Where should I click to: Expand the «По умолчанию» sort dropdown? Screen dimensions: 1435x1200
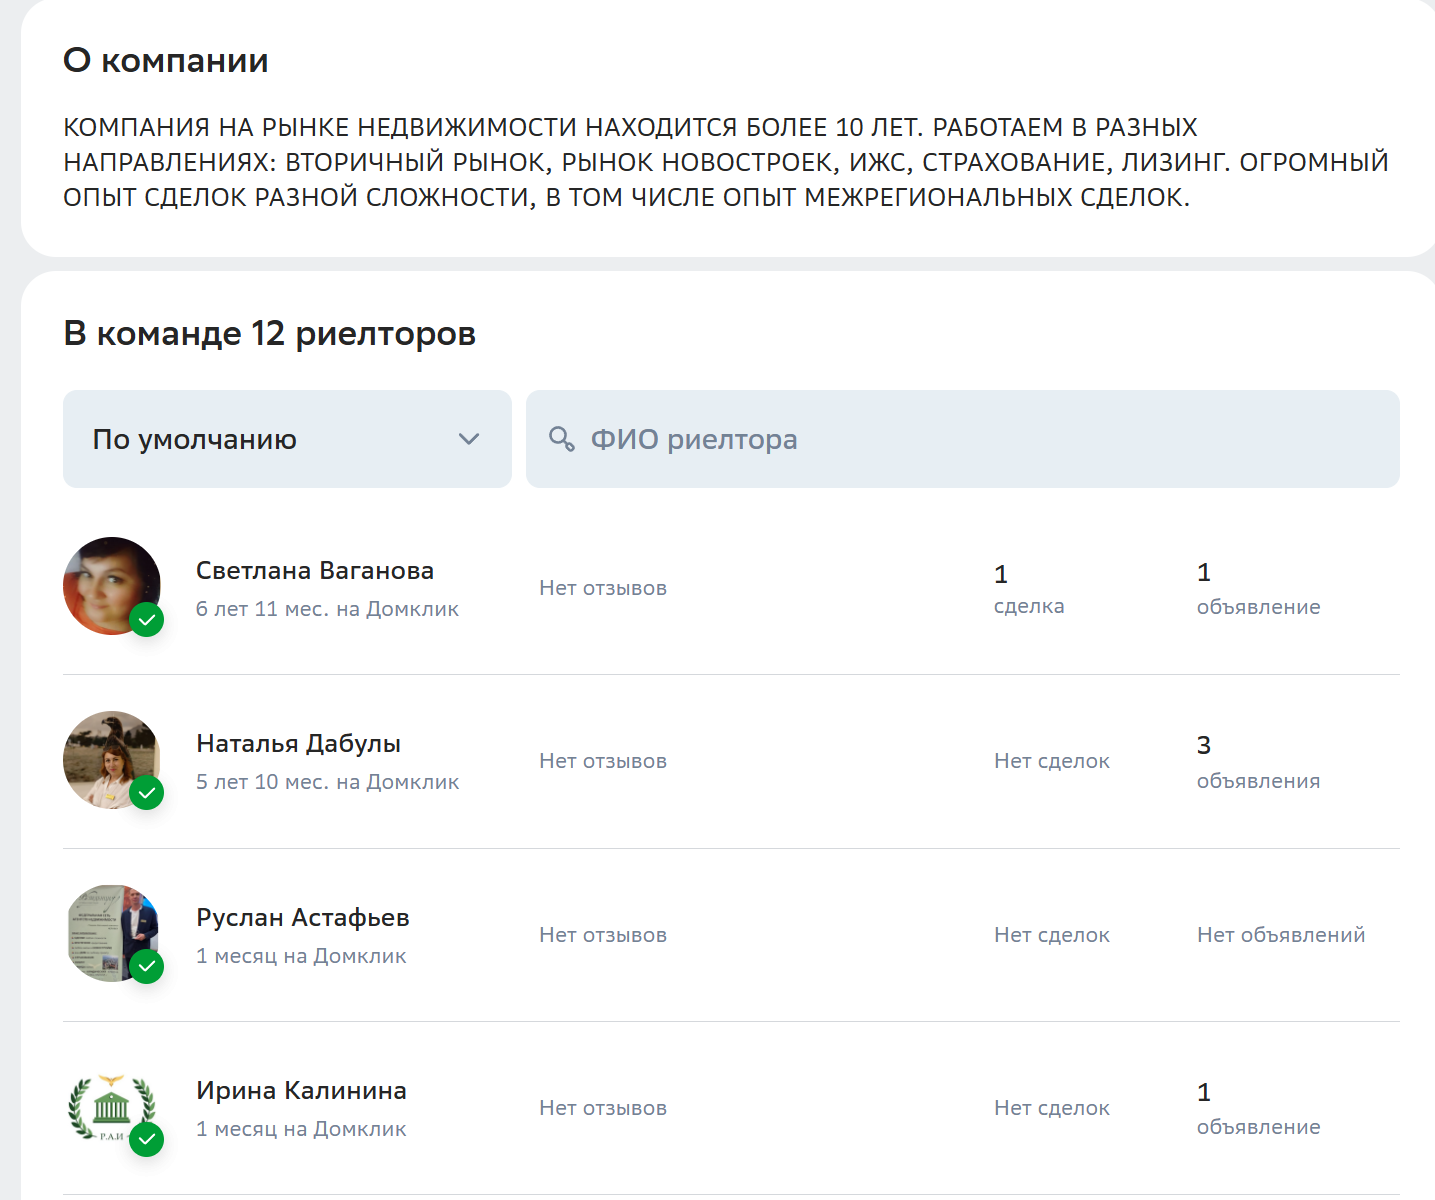(286, 439)
